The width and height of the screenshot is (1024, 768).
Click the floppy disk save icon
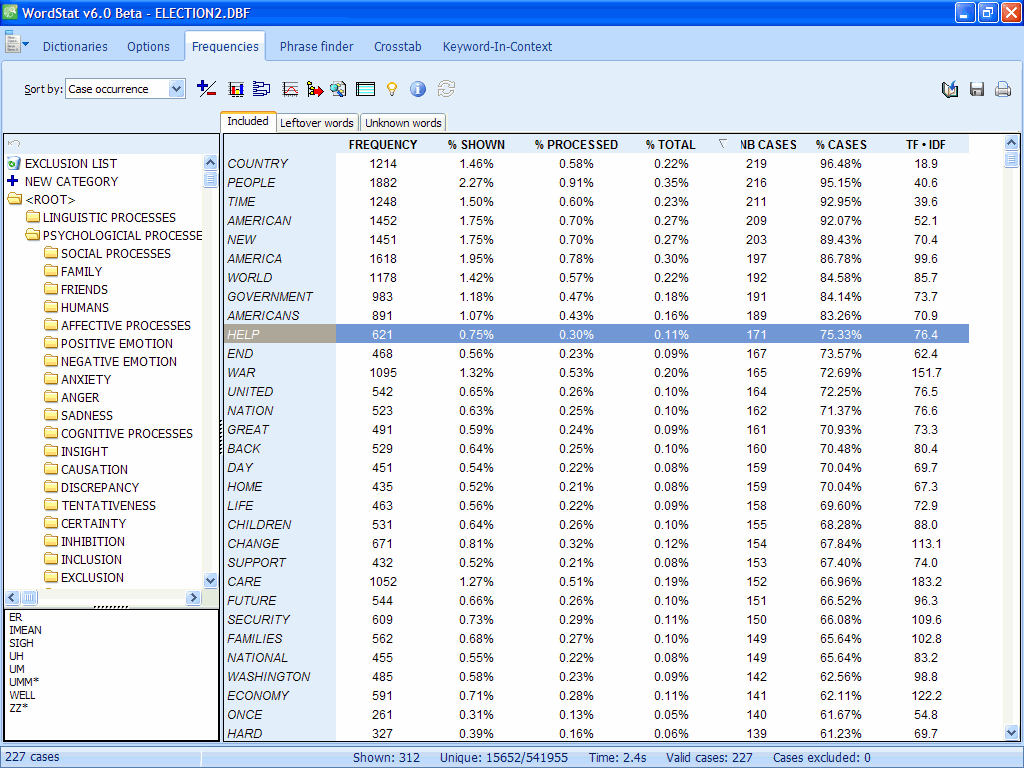(977, 89)
